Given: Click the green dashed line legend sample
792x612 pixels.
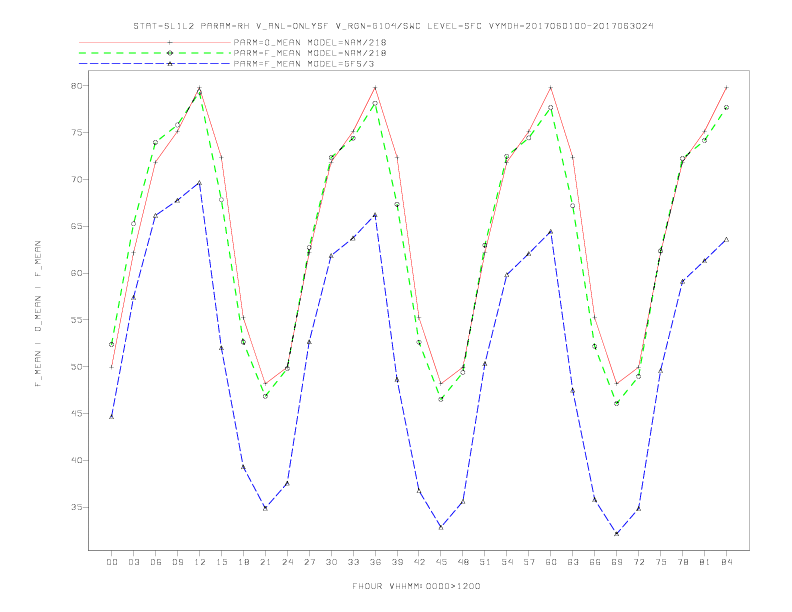Looking at the screenshot, I should [155, 53].
